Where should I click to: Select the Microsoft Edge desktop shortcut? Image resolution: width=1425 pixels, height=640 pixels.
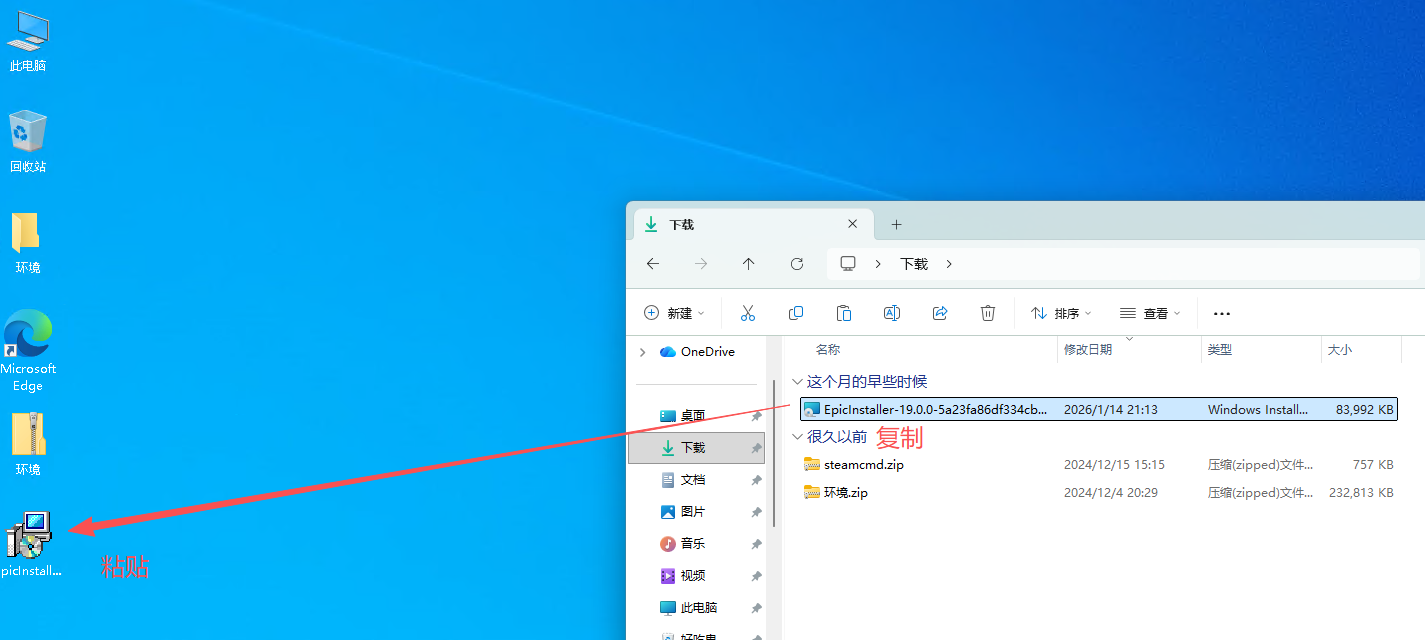pos(28,350)
